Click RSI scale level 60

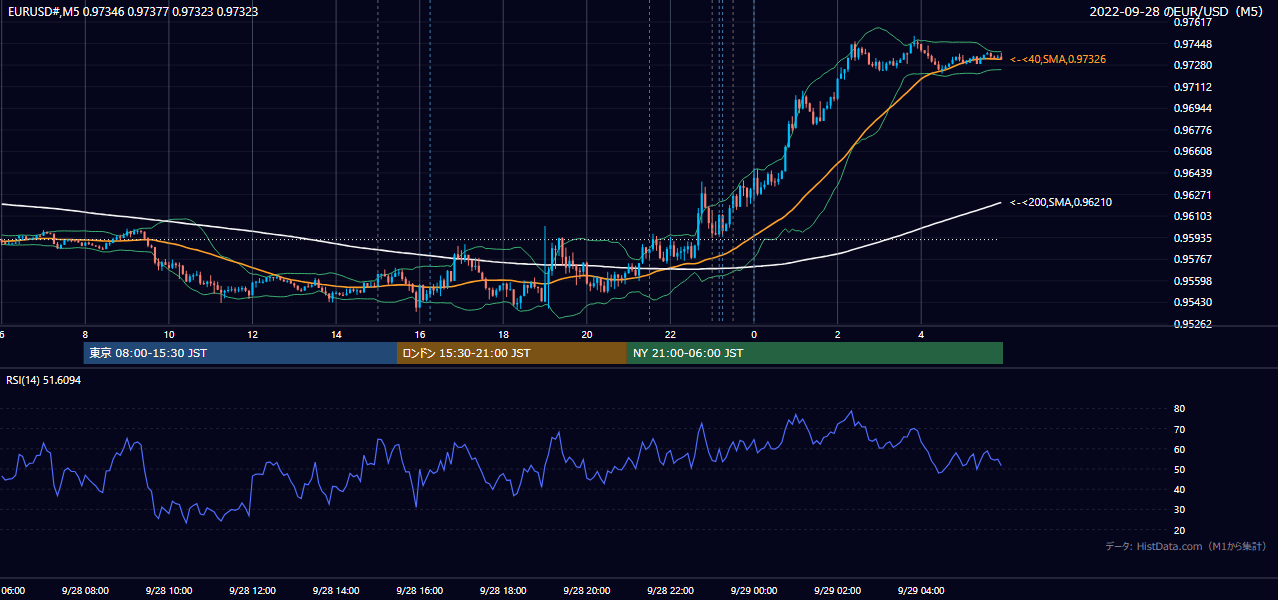[1179, 449]
